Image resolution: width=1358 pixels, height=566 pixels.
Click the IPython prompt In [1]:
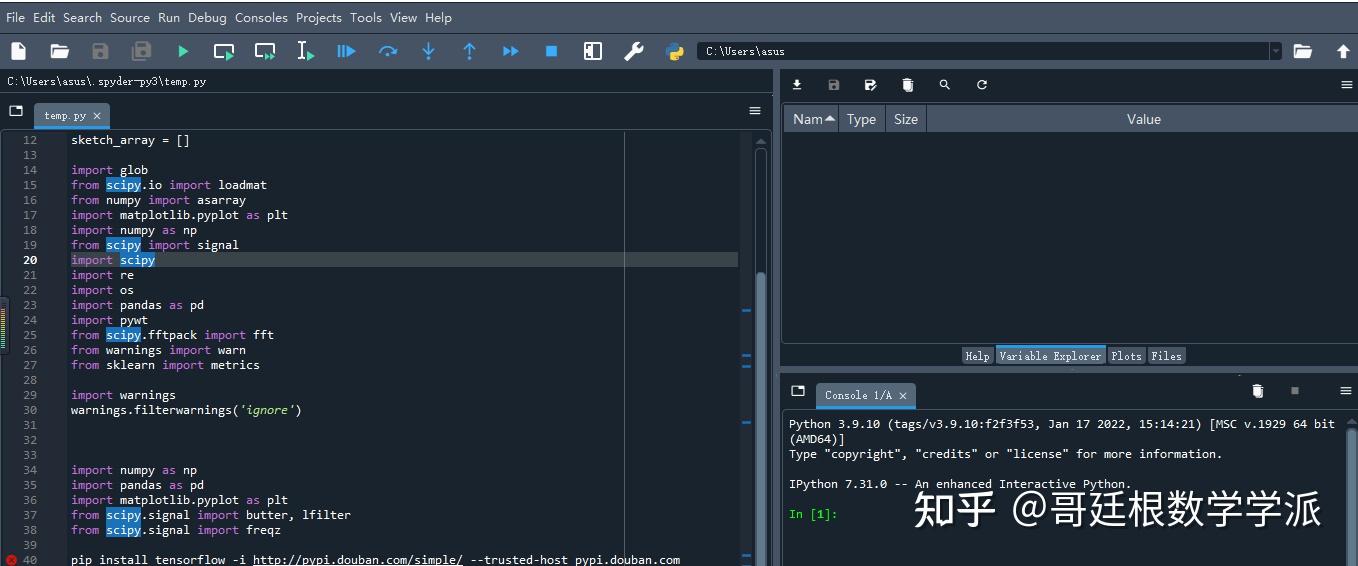tap(811, 514)
